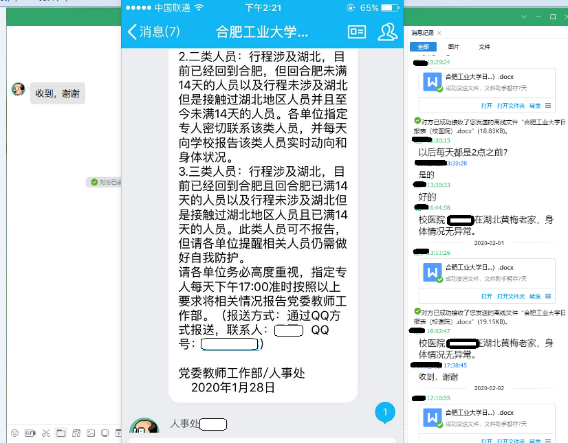Click 打开文件夹 link on the first docx file
This screenshot has width=568, height=443.
point(511,106)
